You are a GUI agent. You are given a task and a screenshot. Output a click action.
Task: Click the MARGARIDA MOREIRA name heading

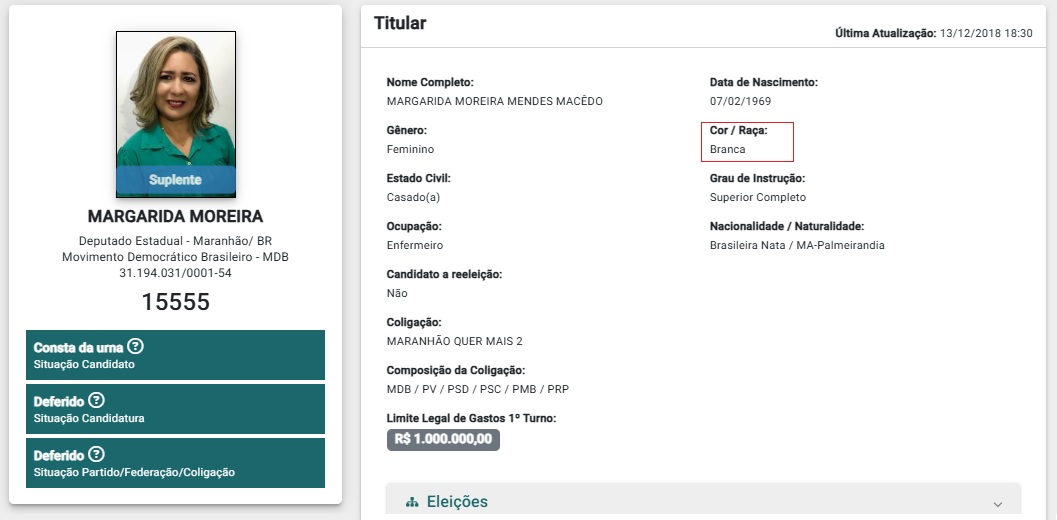click(175, 216)
